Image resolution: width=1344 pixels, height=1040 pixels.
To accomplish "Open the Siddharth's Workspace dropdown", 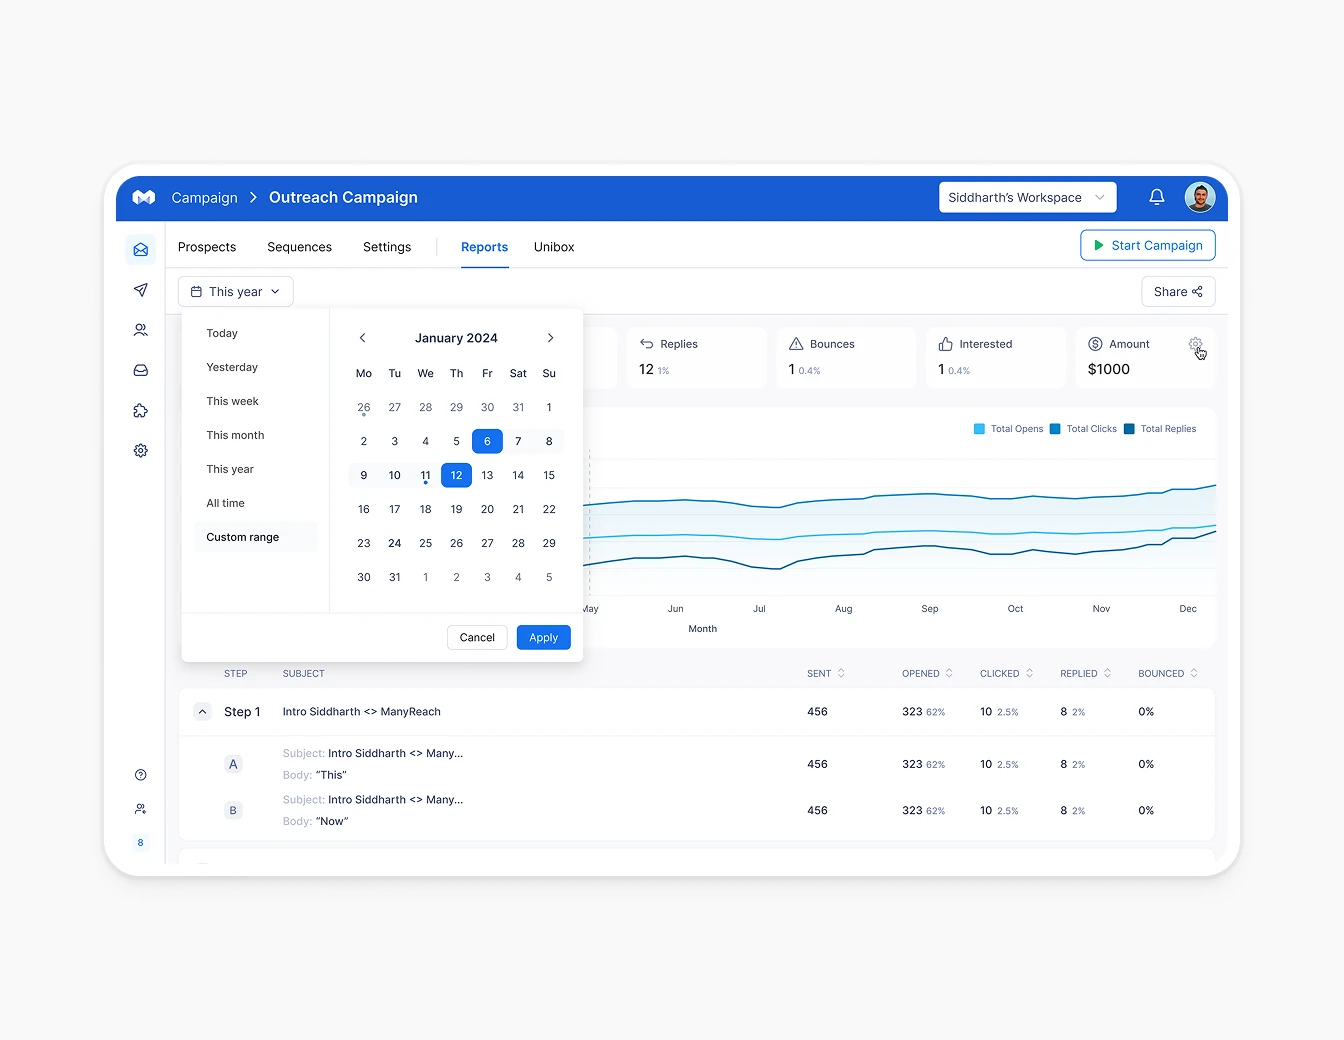I will click(1027, 197).
